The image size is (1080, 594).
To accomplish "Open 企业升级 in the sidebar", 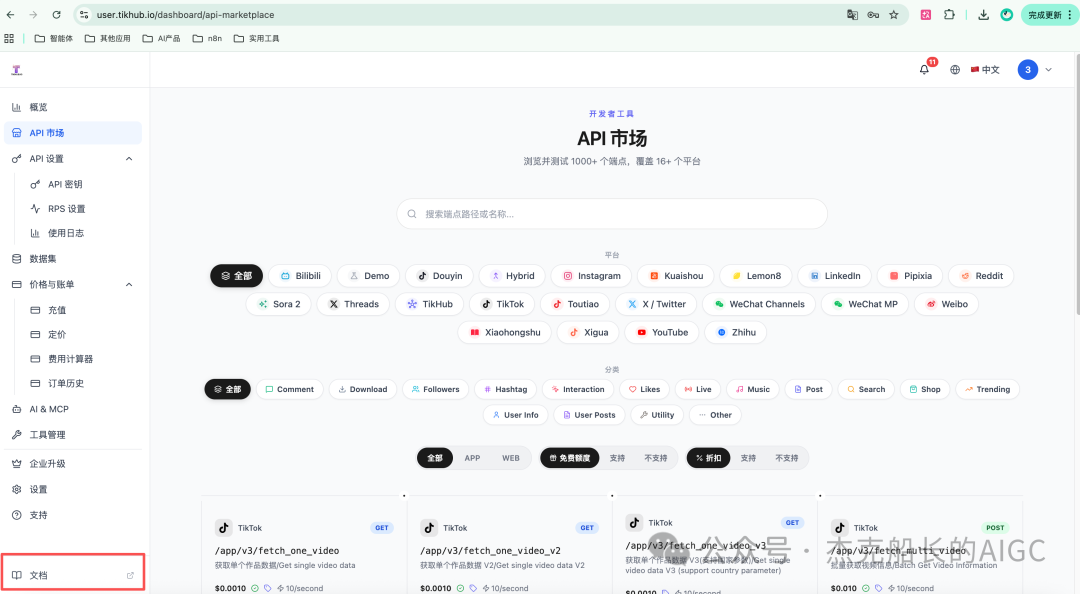I will tap(72, 464).
